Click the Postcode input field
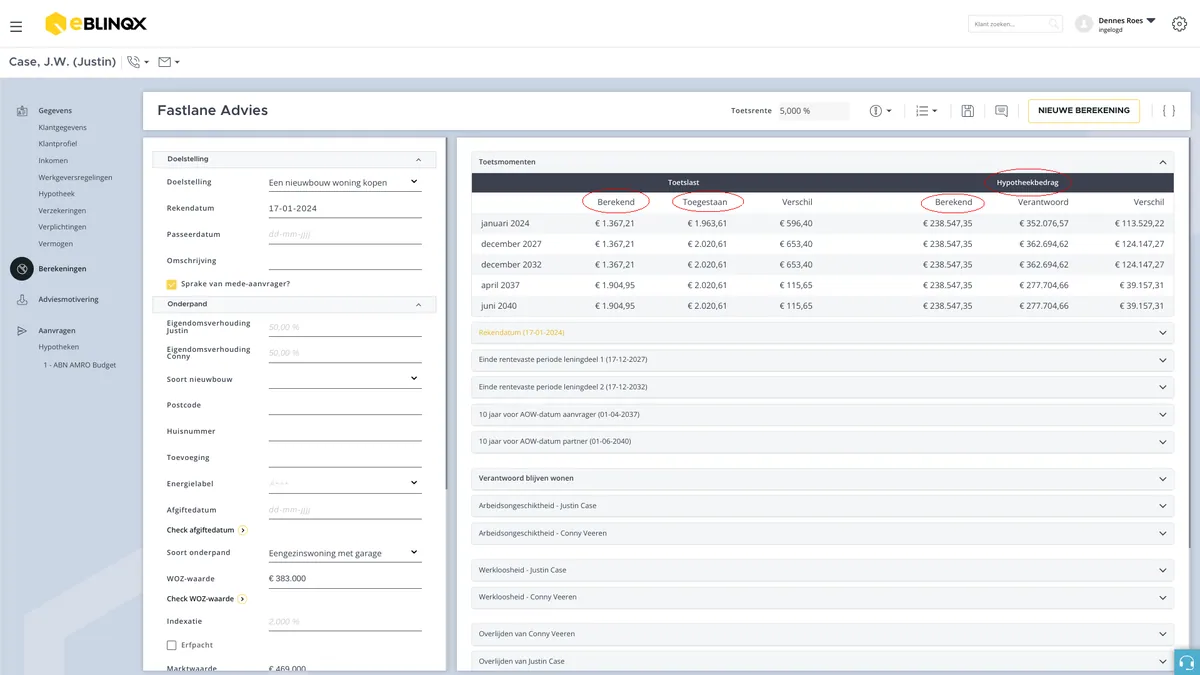The height and width of the screenshot is (675, 1200). 345,405
